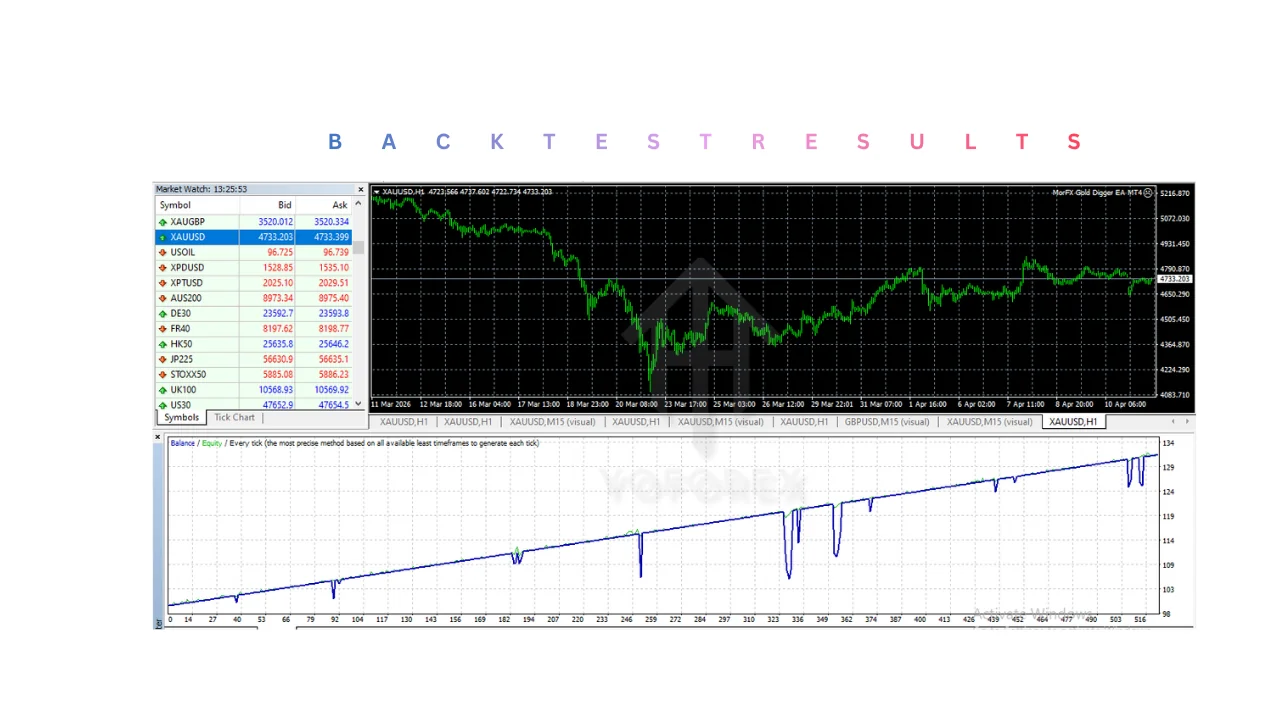Open the chart's symbol dropdown triangle
The height and width of the screenshot is (720, 1280).
(377, 192)
